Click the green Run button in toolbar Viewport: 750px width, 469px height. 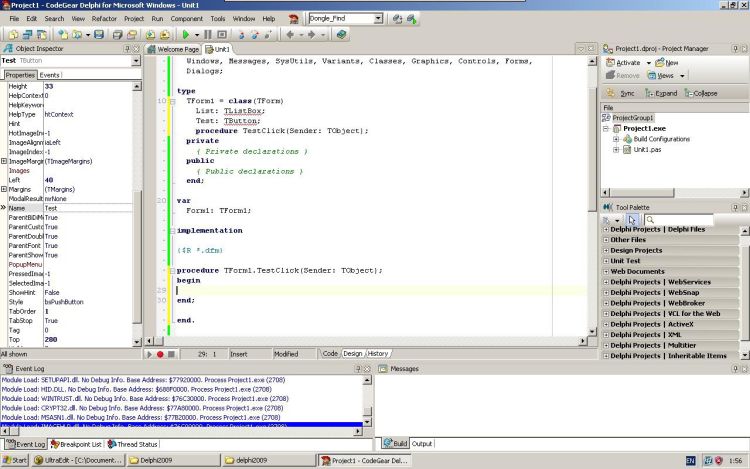(x=186, y=34)
